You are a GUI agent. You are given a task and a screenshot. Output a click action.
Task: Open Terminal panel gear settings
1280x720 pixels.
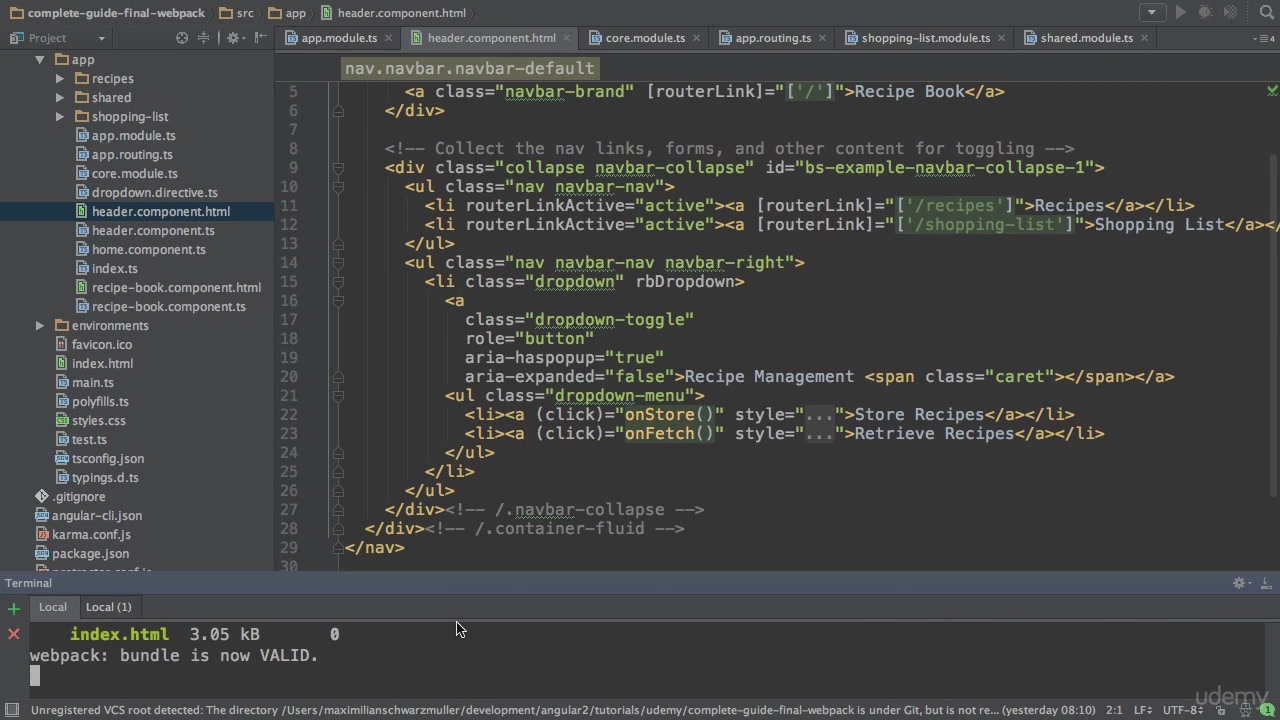[1241, 583]
